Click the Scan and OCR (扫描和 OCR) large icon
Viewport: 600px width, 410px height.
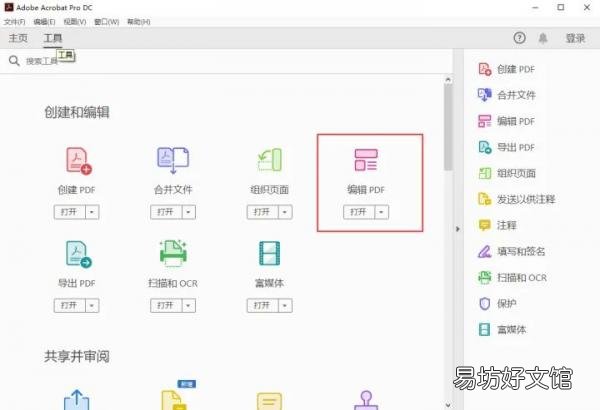(x=173, y=253)
